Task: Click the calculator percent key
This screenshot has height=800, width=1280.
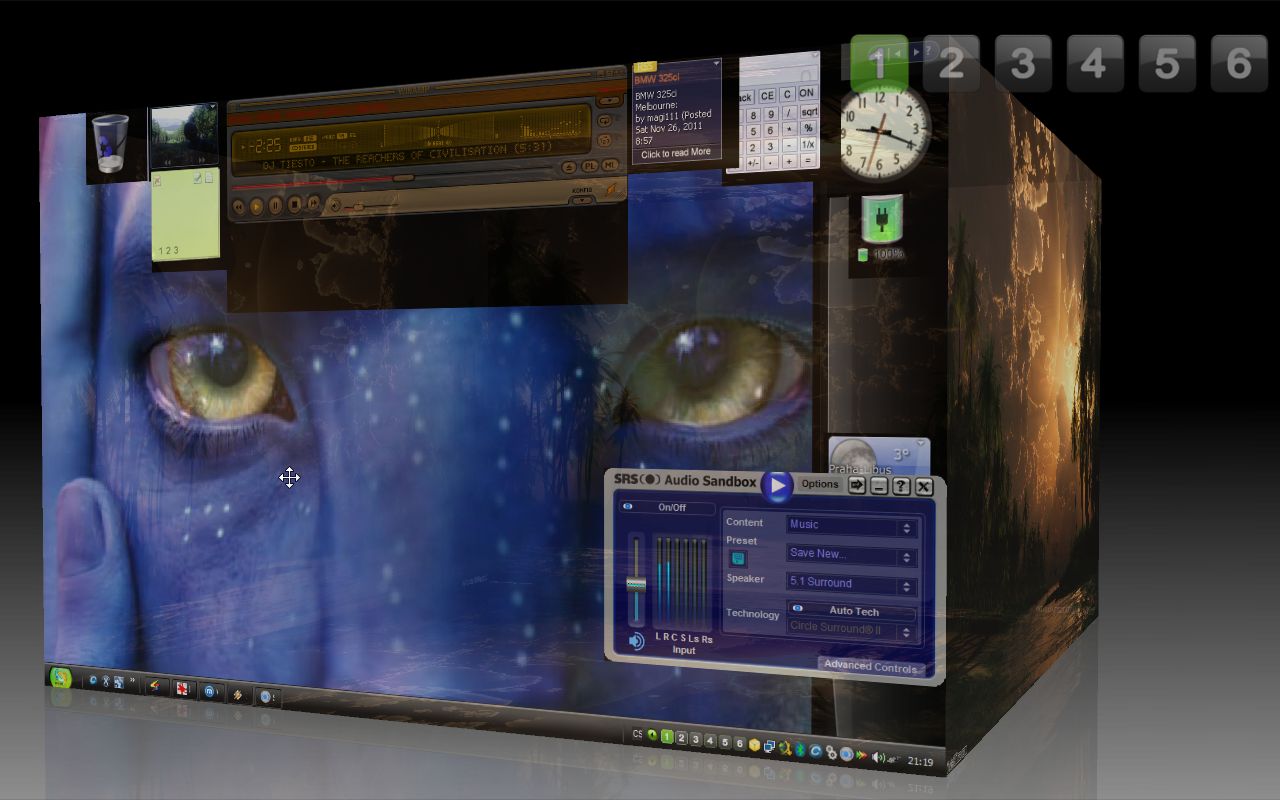Action: pos(808,129)
